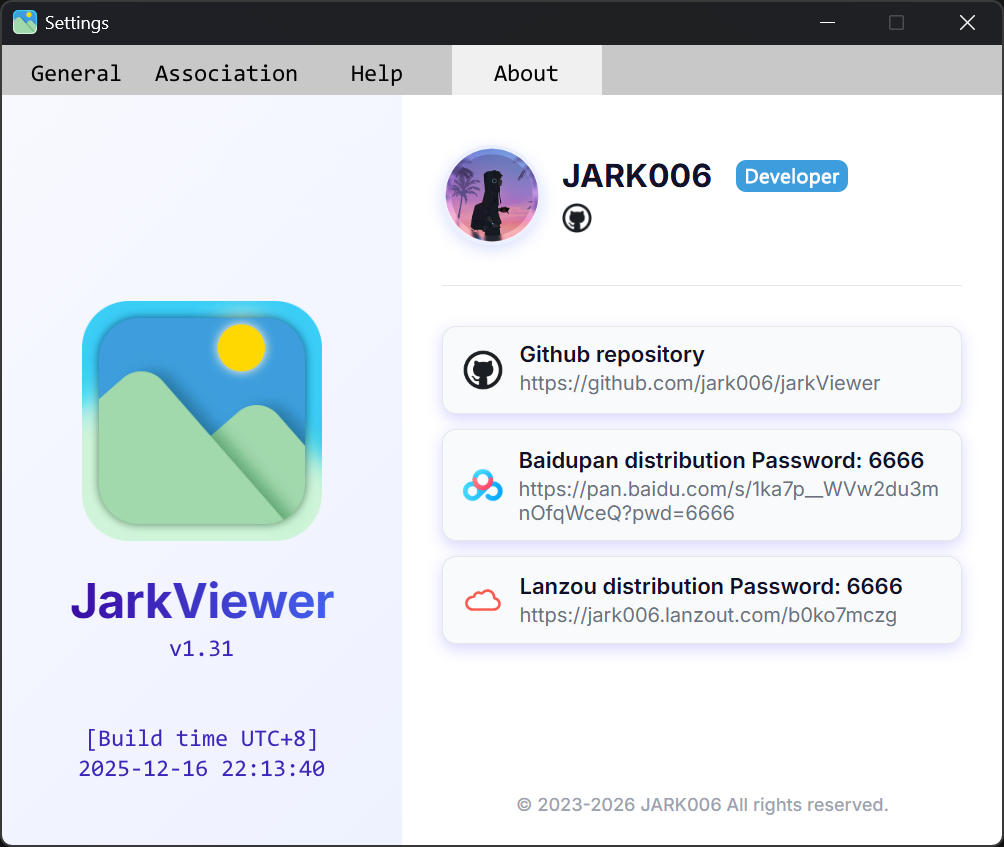
Task: Switch to the General tab
Action: click(x=77, y=72)
